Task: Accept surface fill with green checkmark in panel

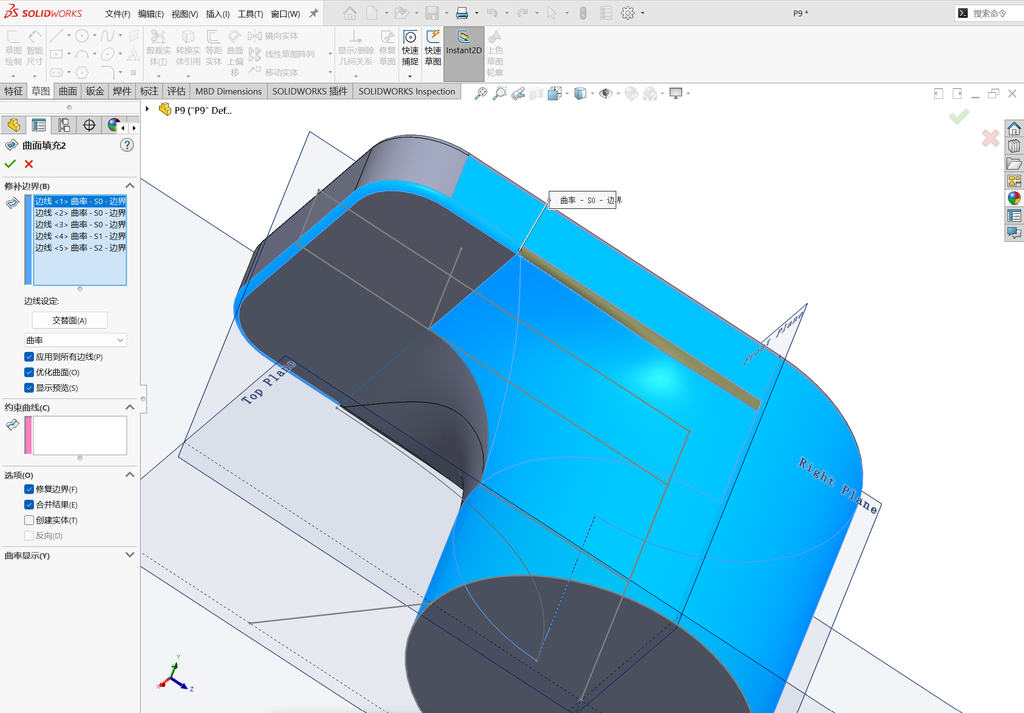Action: (10, 164)
